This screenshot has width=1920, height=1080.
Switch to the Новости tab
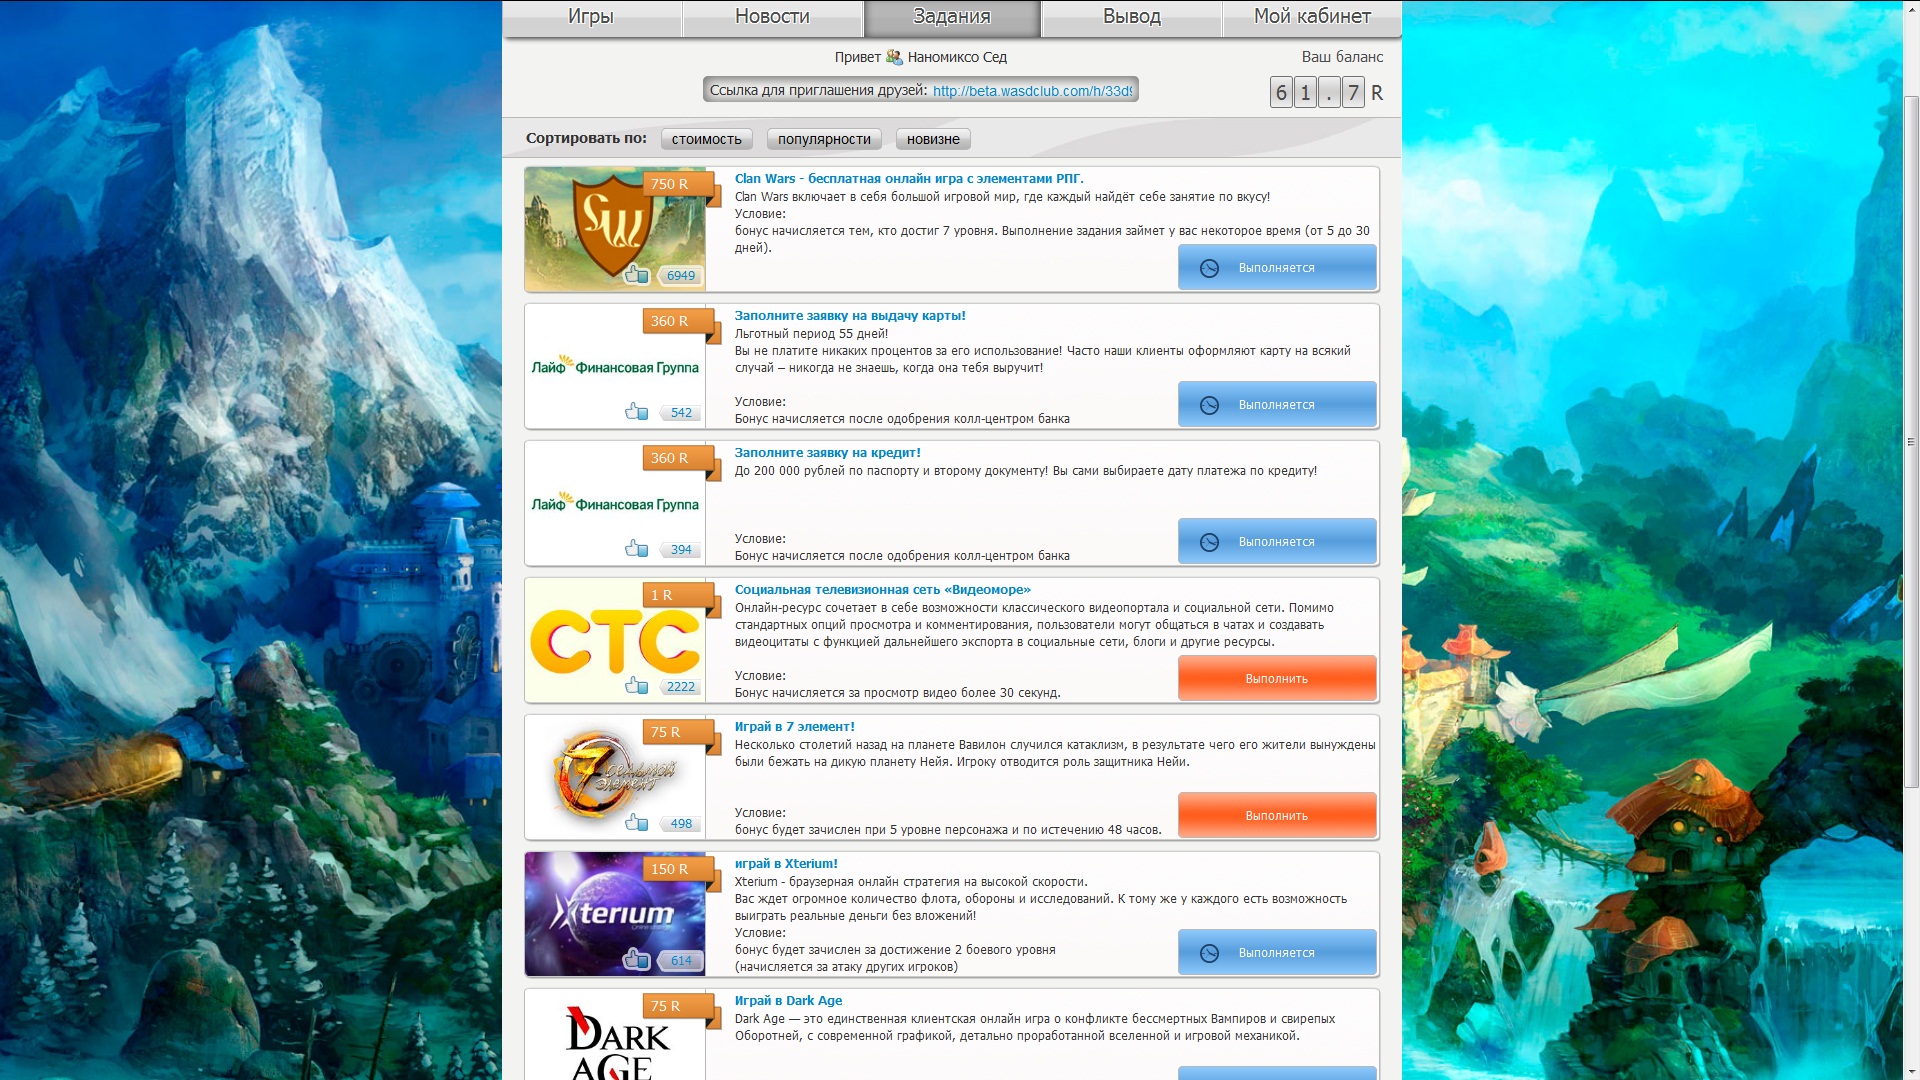pyautogui.click(x=772, y=17)
